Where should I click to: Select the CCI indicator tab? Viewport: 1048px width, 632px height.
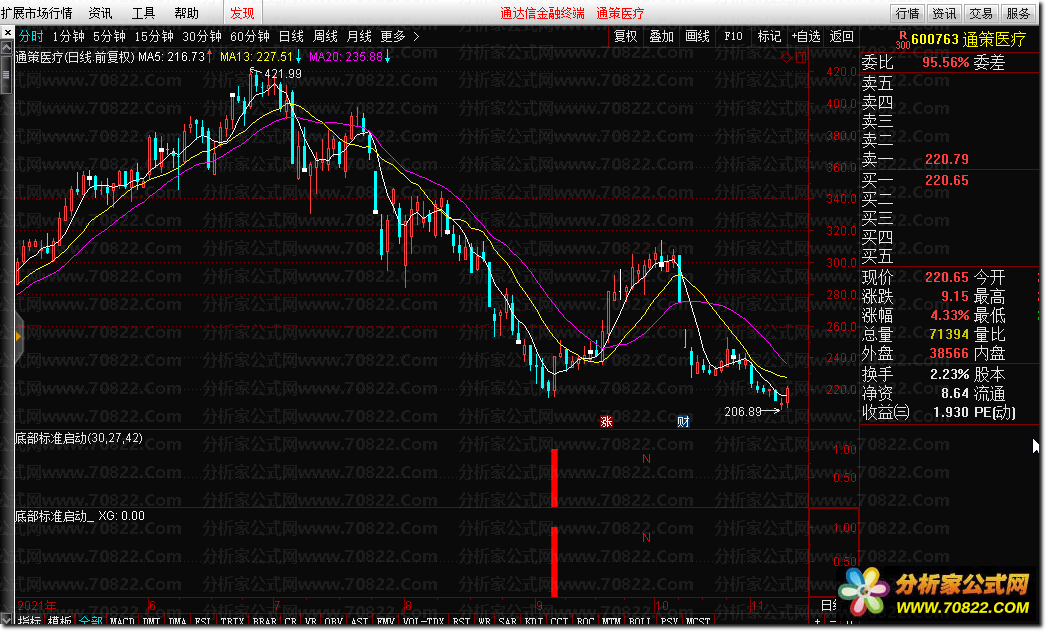(559, 621)
